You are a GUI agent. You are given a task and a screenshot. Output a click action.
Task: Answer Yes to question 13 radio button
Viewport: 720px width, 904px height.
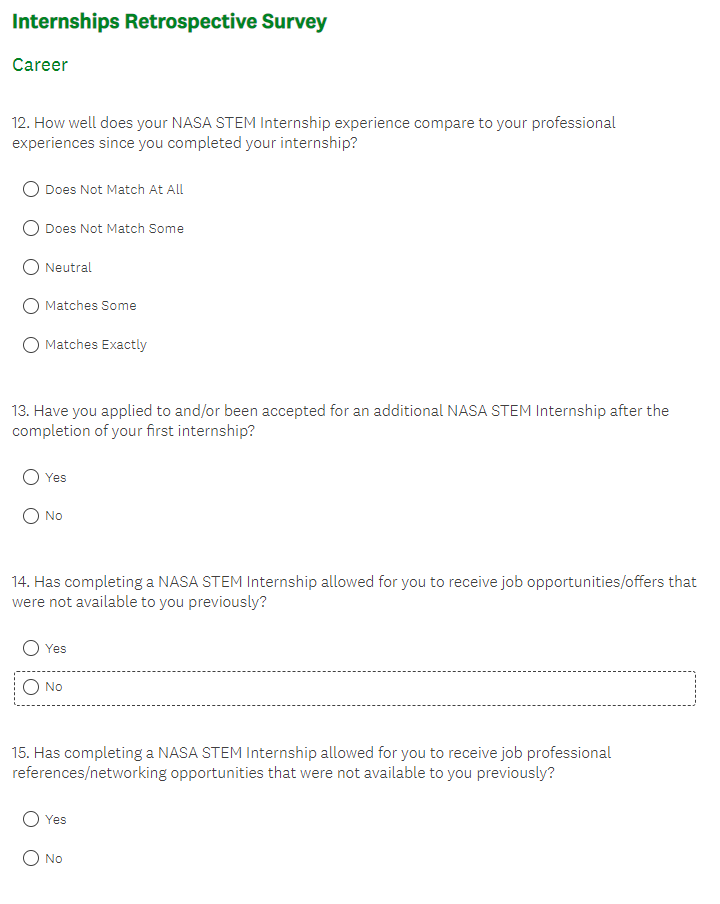(31, 478)
